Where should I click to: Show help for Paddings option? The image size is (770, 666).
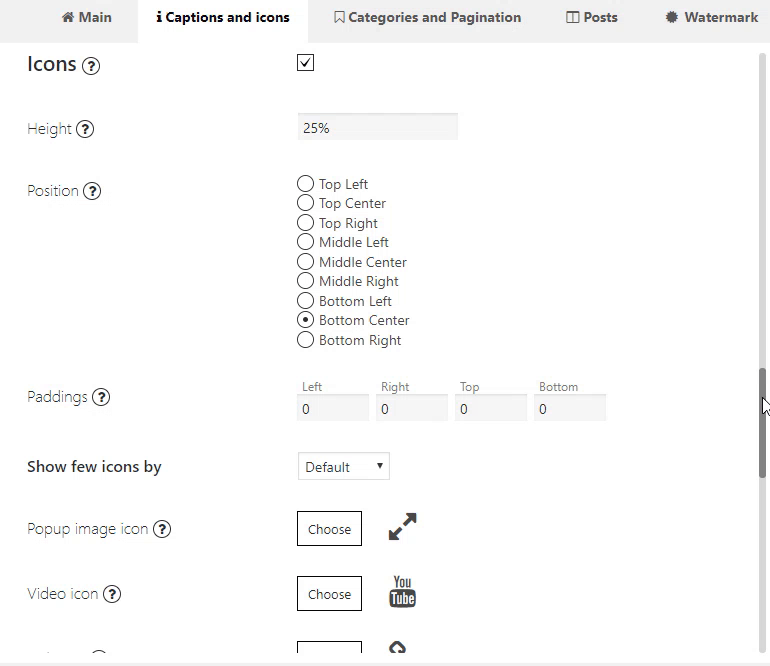[101, 397]
